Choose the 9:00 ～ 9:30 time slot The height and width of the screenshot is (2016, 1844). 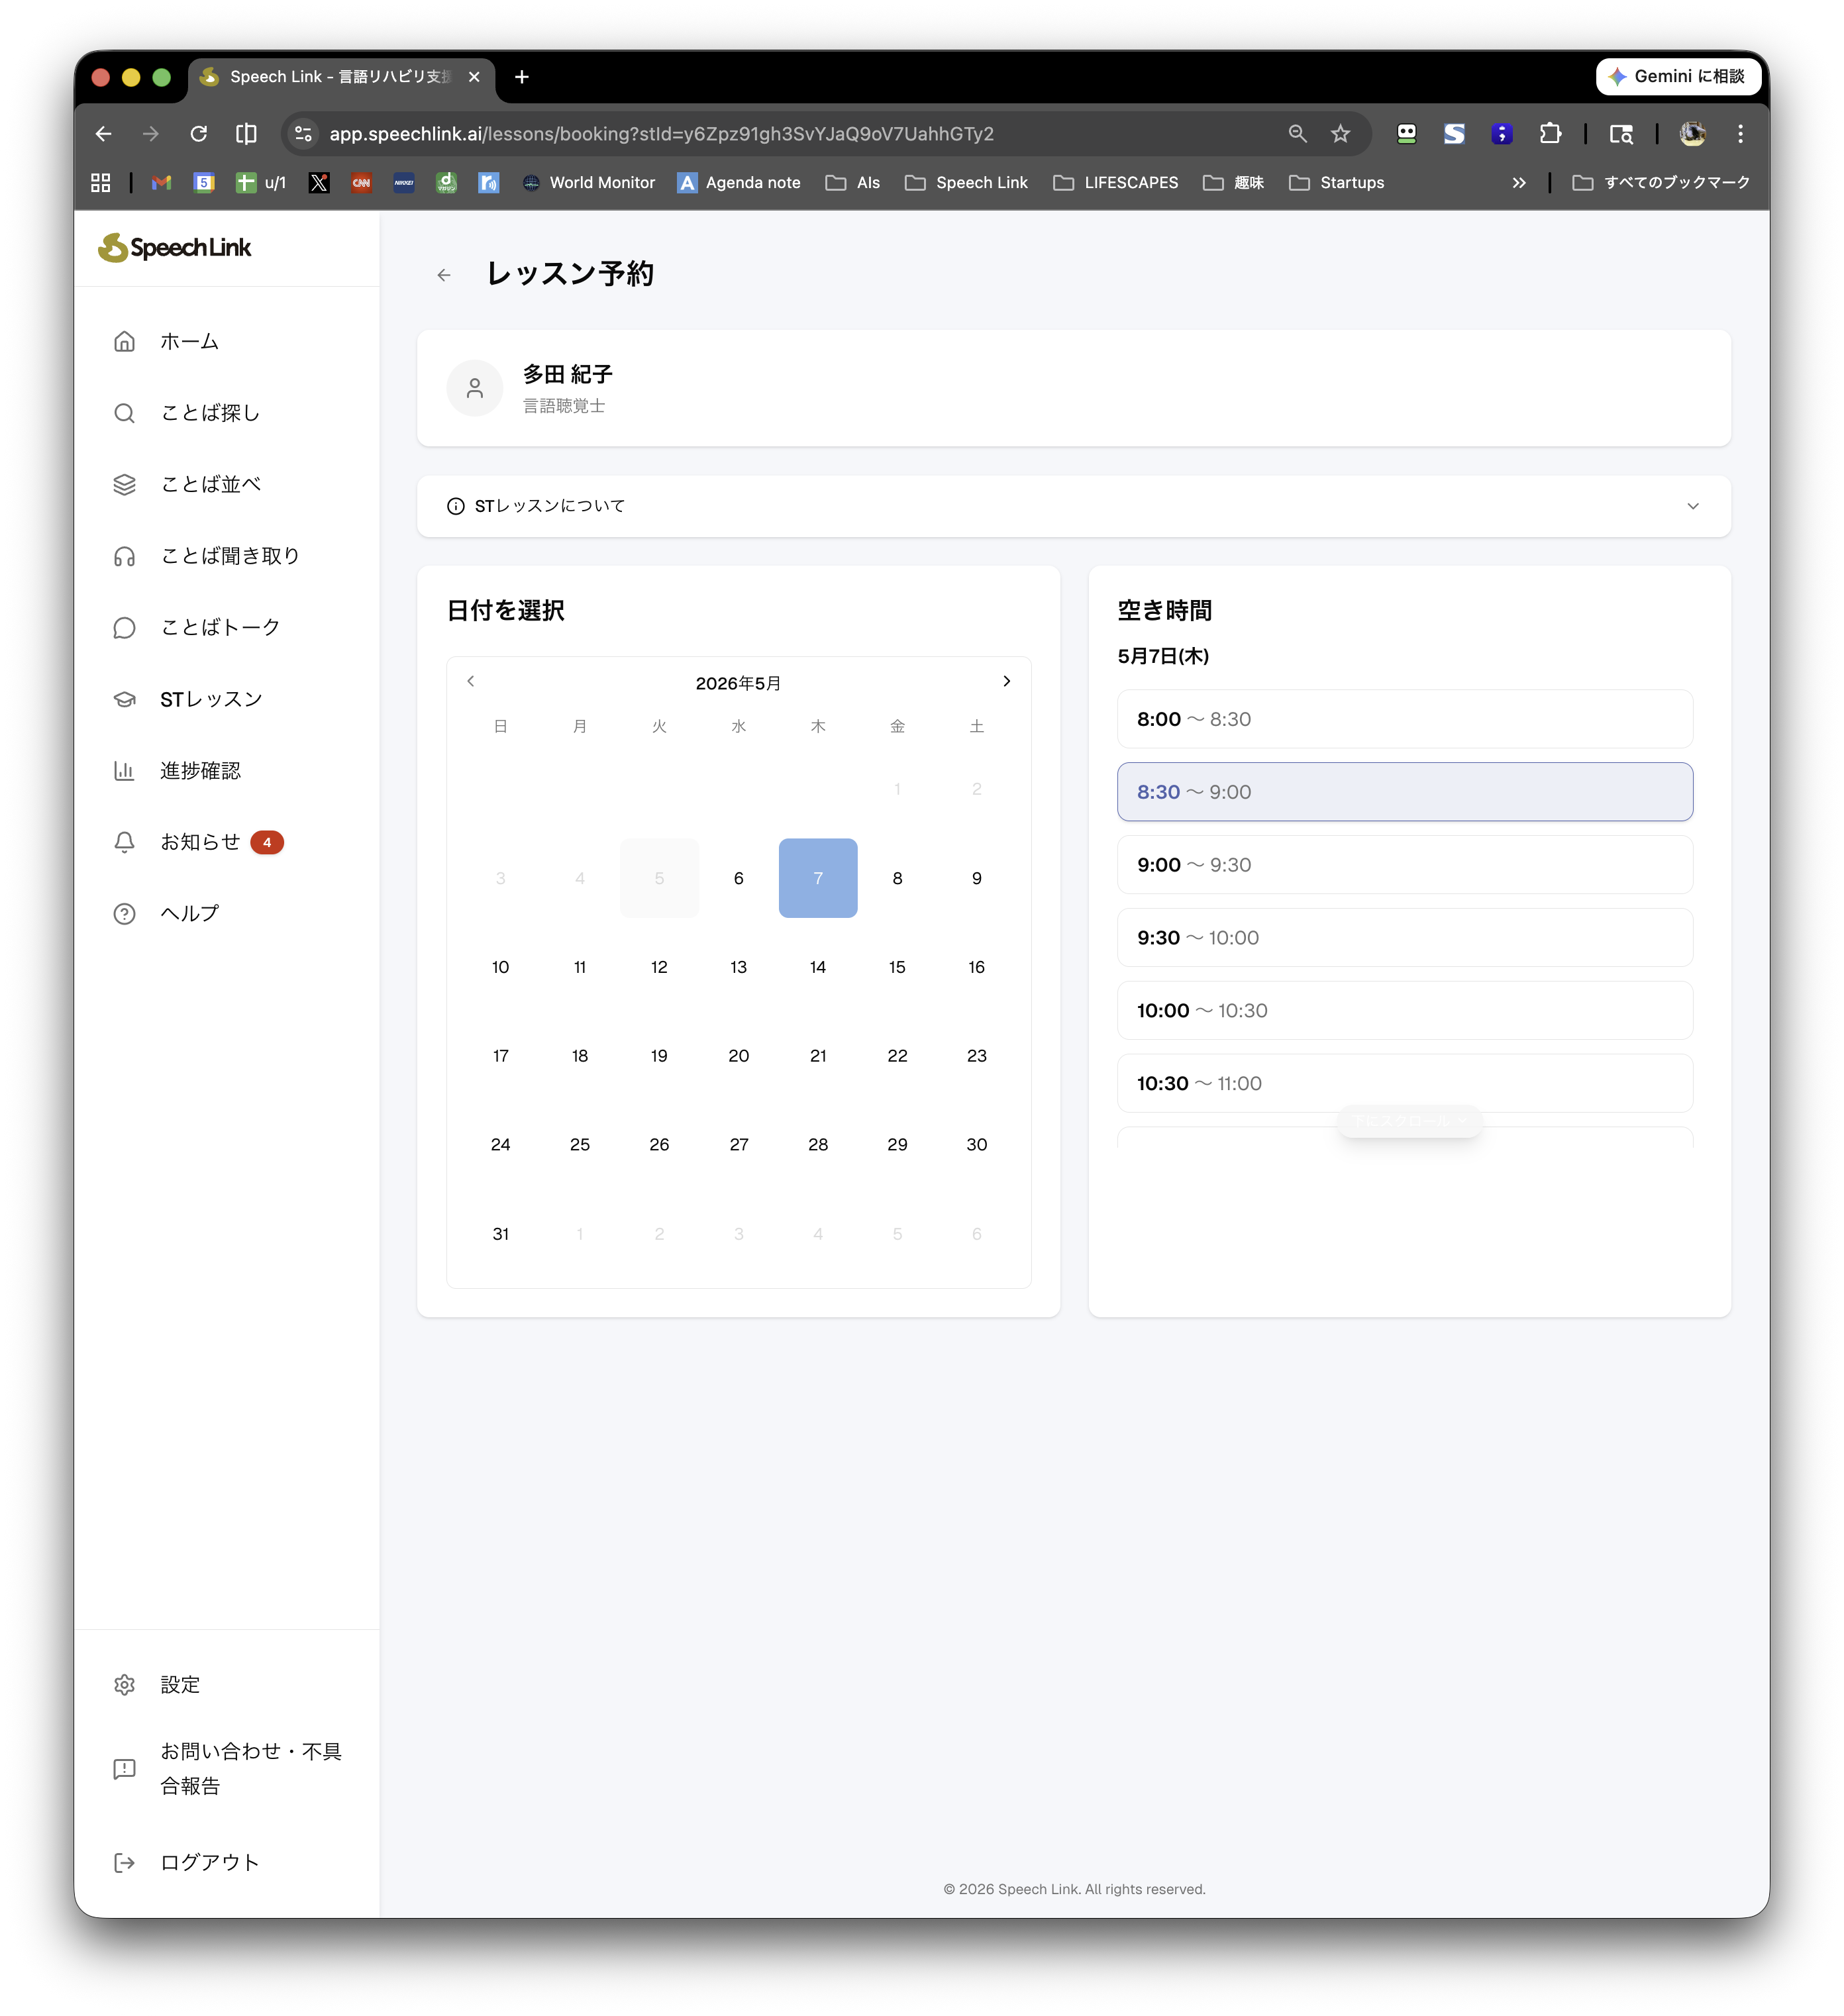1404,865
